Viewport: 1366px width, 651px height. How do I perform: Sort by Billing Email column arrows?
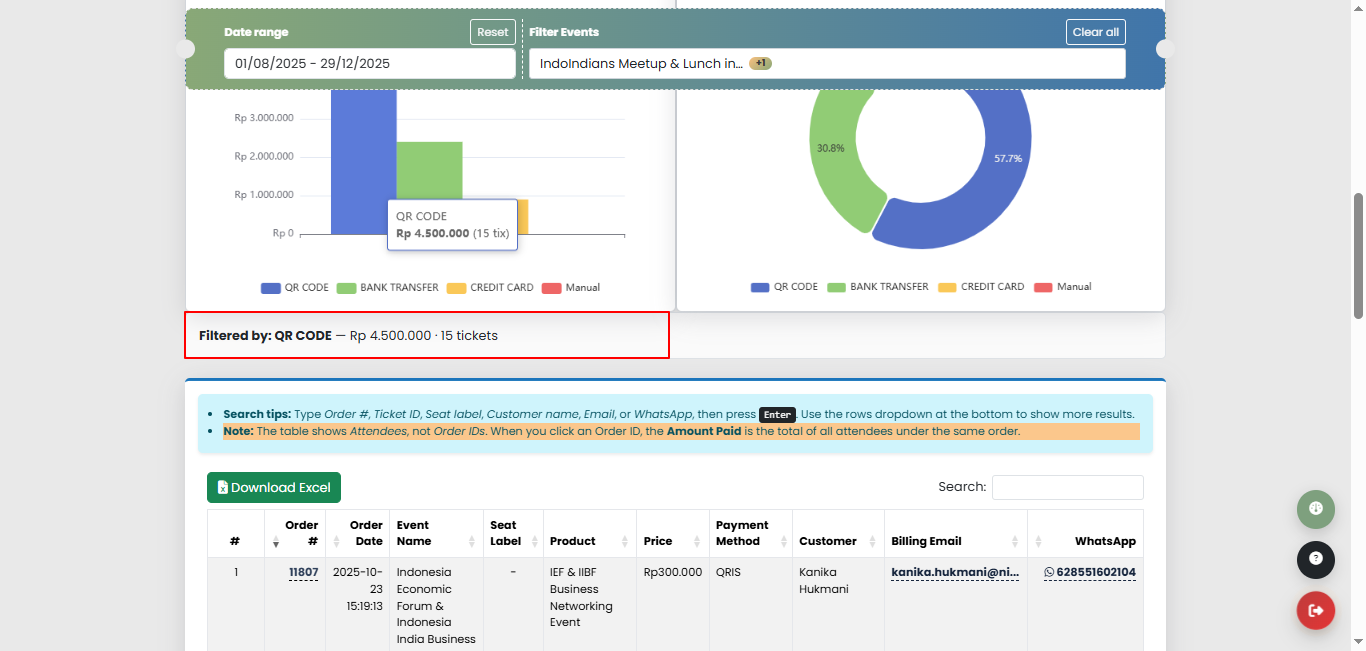pyautogui.click(x=1014, y=541)
